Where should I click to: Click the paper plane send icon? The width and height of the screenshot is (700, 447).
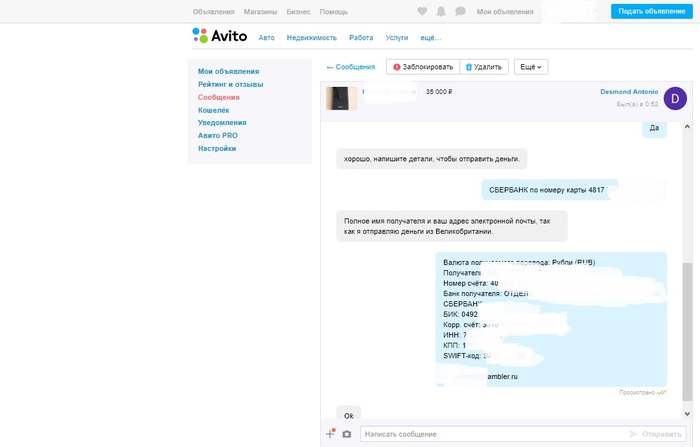pyautogui.click(x=632, y=434)
